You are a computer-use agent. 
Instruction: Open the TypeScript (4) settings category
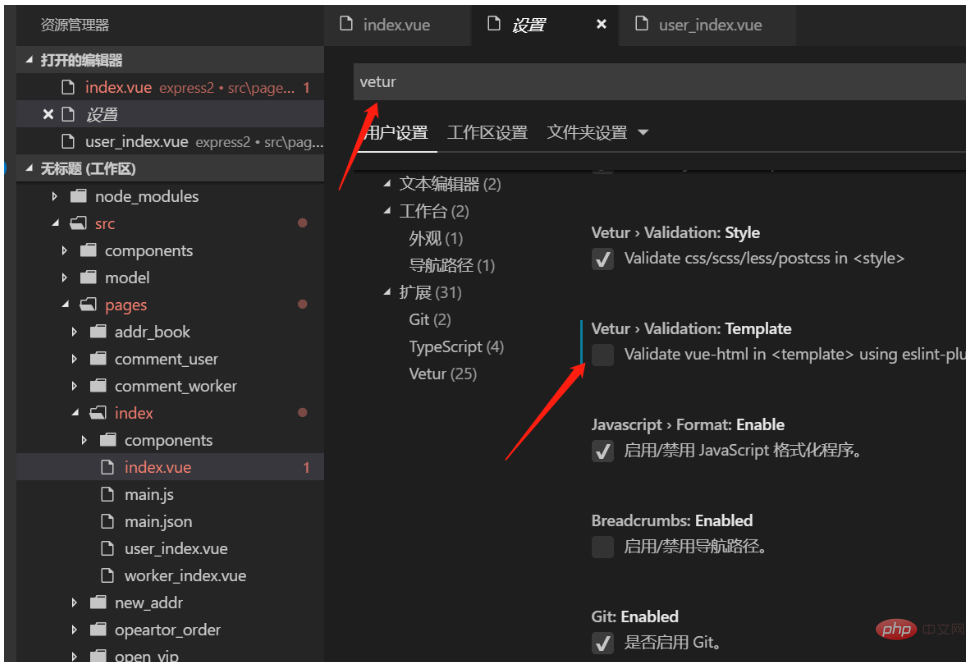click(456, 347)
